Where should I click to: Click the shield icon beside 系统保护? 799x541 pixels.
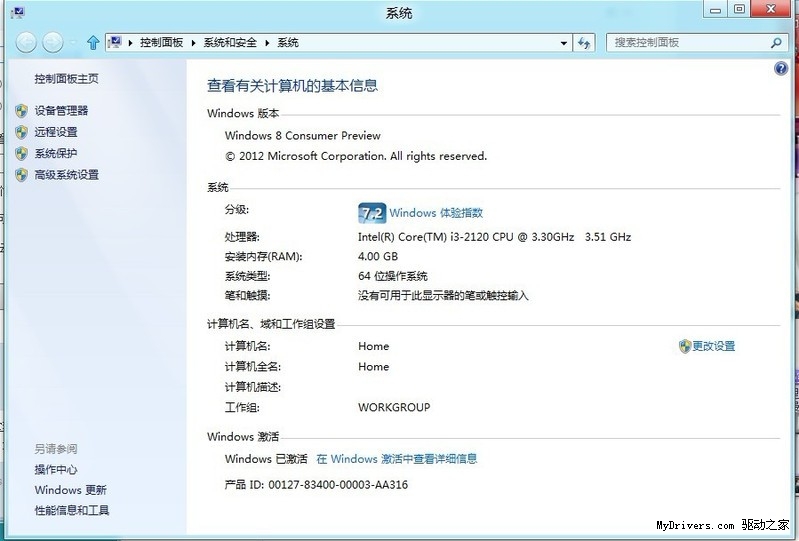coord(21,153)
